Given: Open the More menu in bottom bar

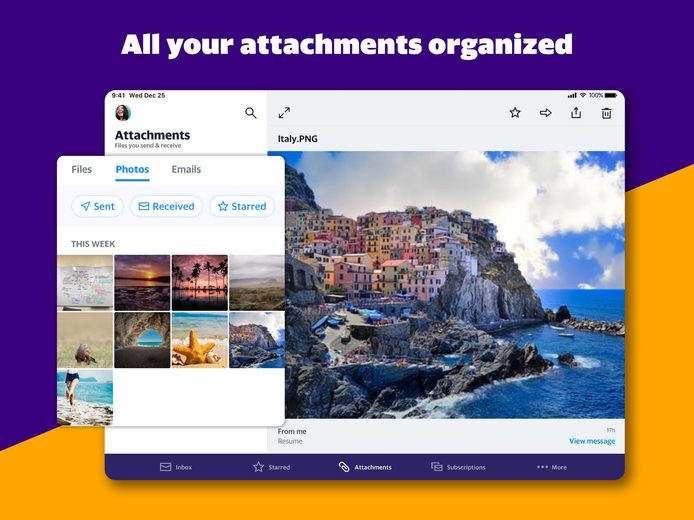Looking at the screenshot, I should pos(551,467).
